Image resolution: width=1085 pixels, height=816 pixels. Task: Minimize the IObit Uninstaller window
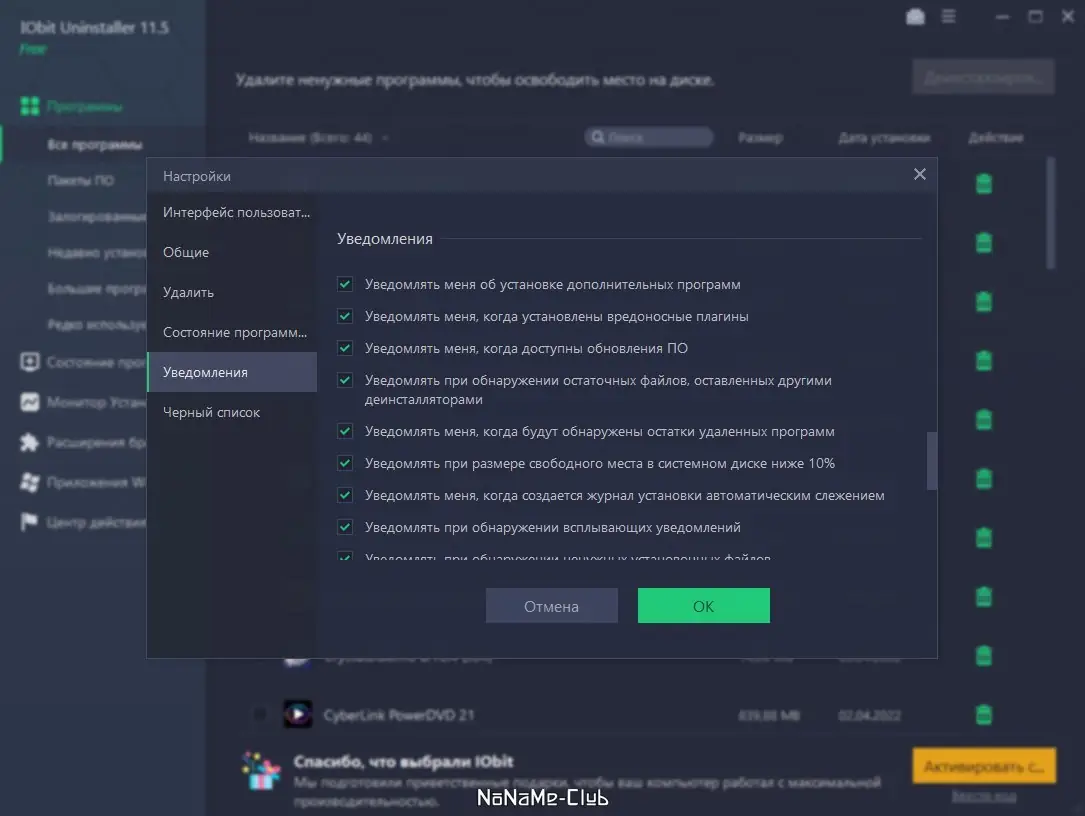1002,17
